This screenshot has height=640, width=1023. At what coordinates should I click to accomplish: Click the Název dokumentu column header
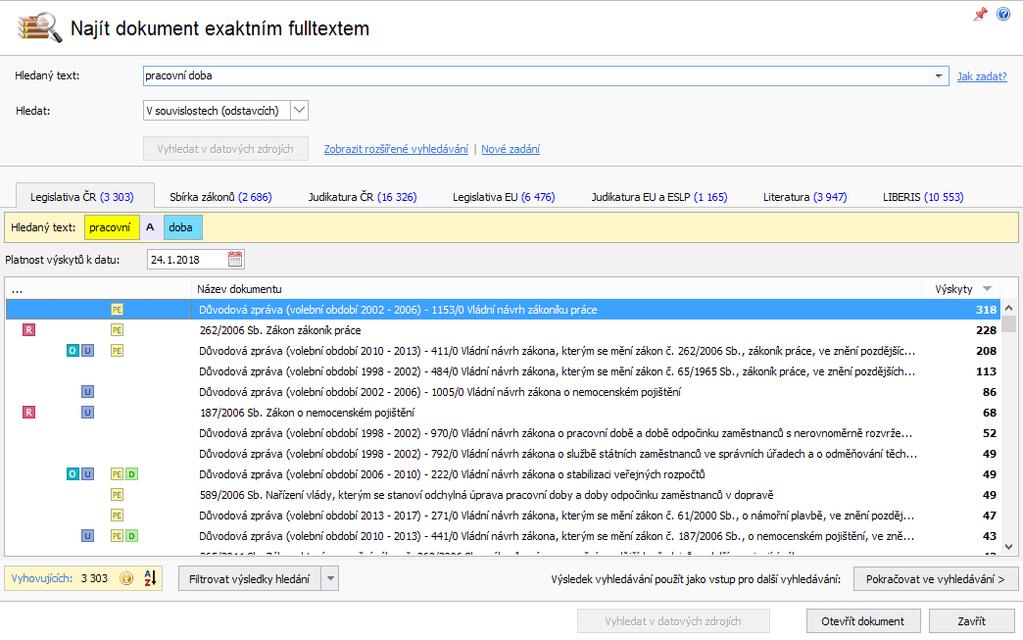tap(558, 289)
